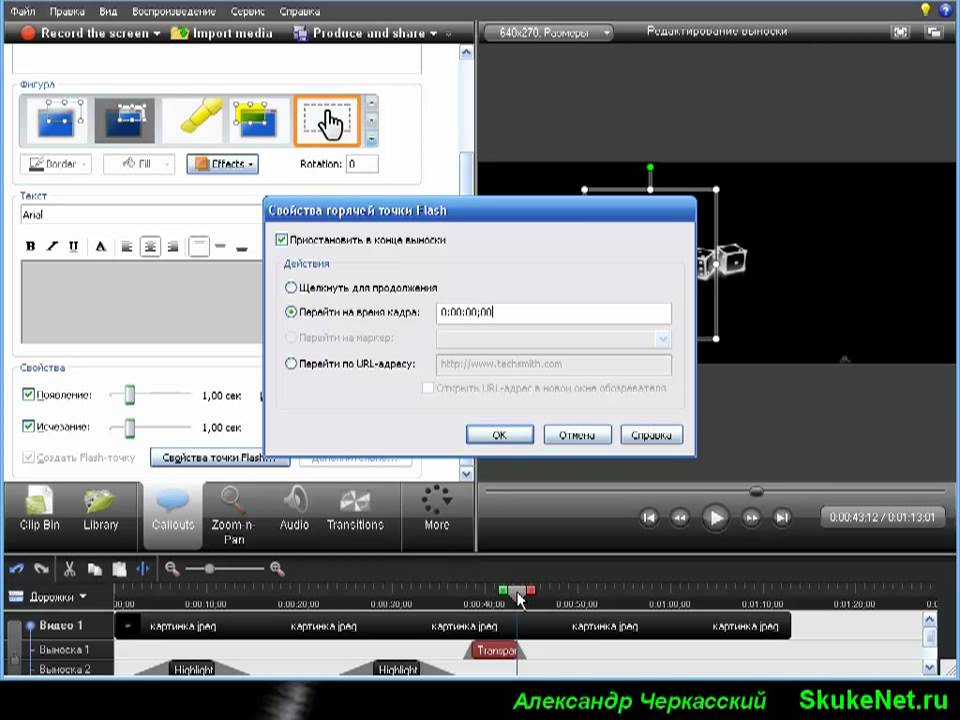Open the Clip Bin panel
The width and height of the screenshot is (960, 720).
point(40,508)
